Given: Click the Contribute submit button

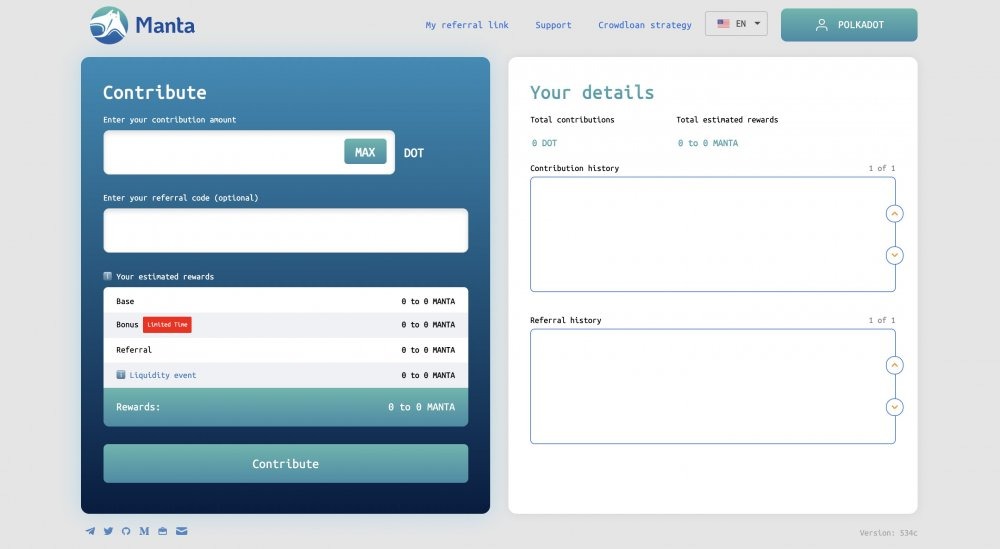Looking at the screenshot, I should [x=286, y=464].
